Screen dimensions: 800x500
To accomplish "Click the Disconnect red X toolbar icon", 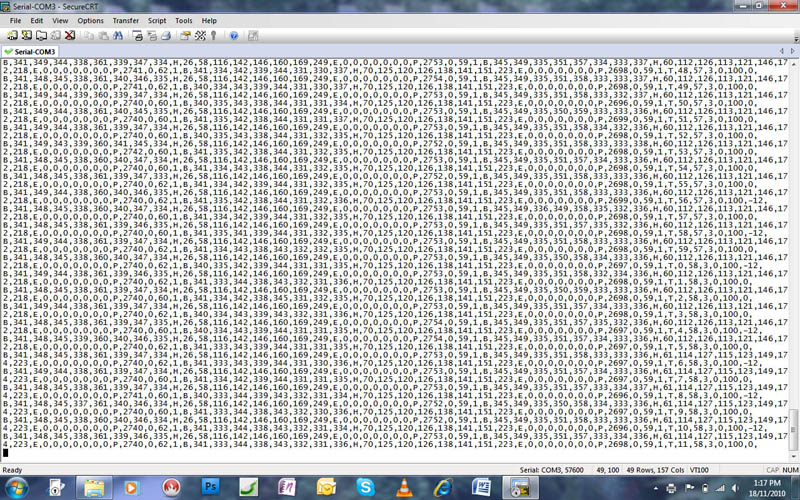I will click(70, 35).
